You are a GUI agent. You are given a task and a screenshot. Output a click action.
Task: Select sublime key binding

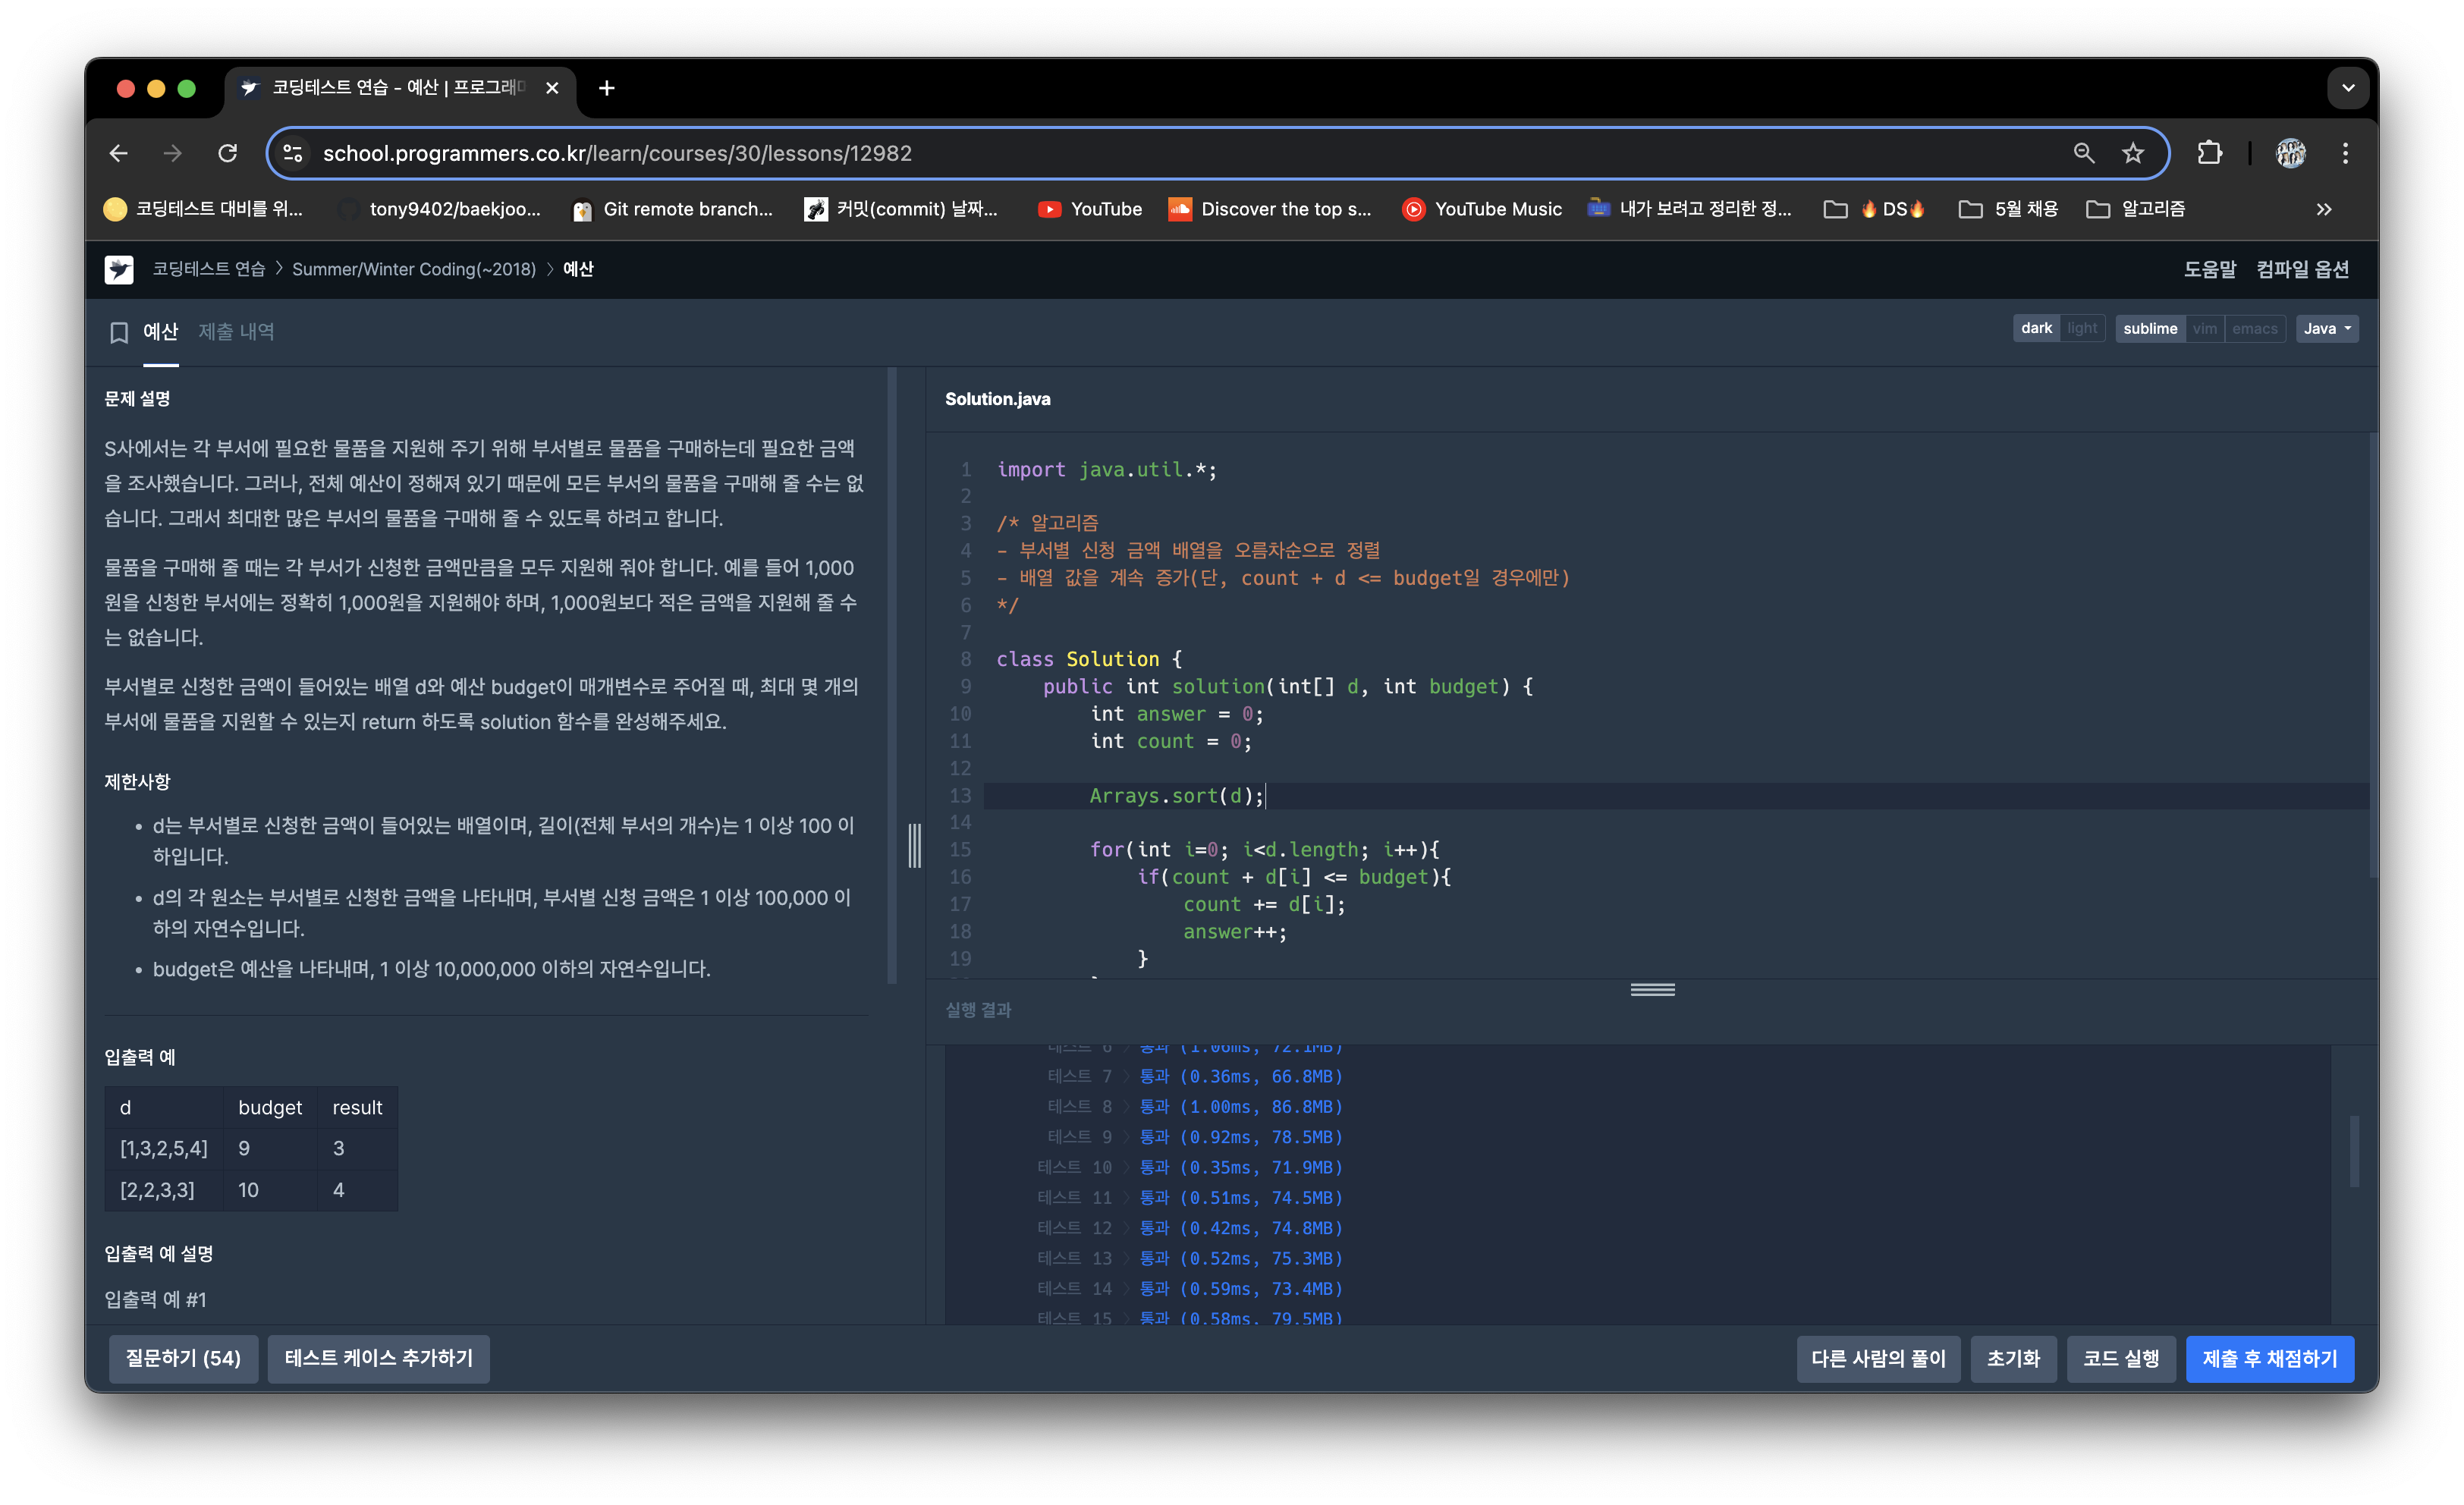point(2150,328)
